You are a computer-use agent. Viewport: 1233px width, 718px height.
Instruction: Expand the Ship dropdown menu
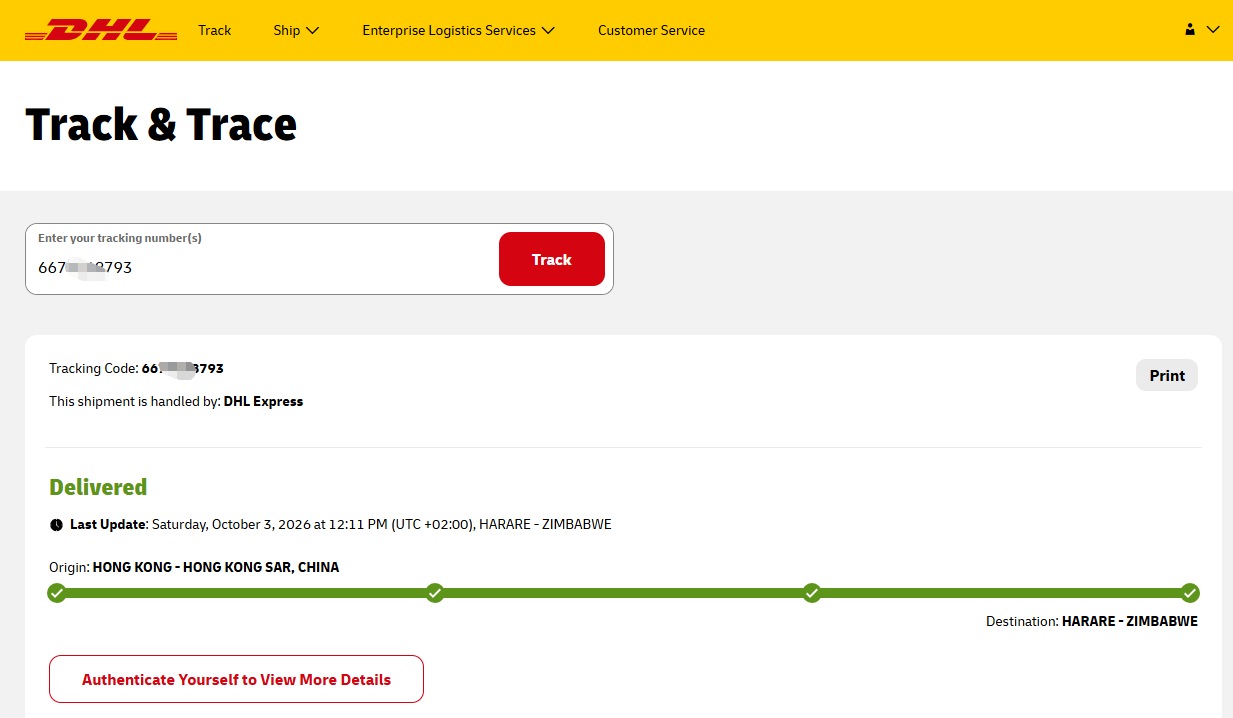(296, 30)
